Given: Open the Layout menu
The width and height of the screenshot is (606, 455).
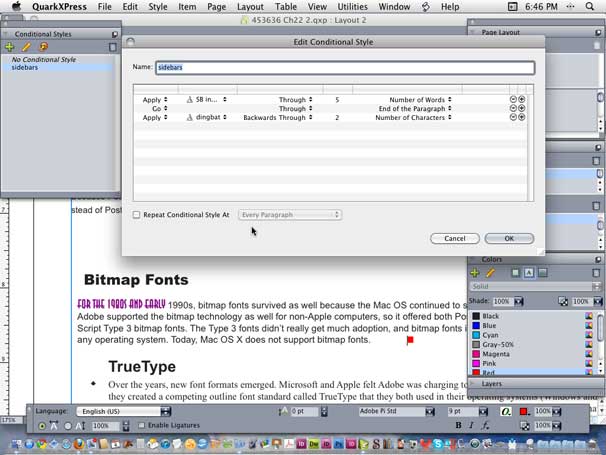Looking at the screenshot, I should pos(250,7).
